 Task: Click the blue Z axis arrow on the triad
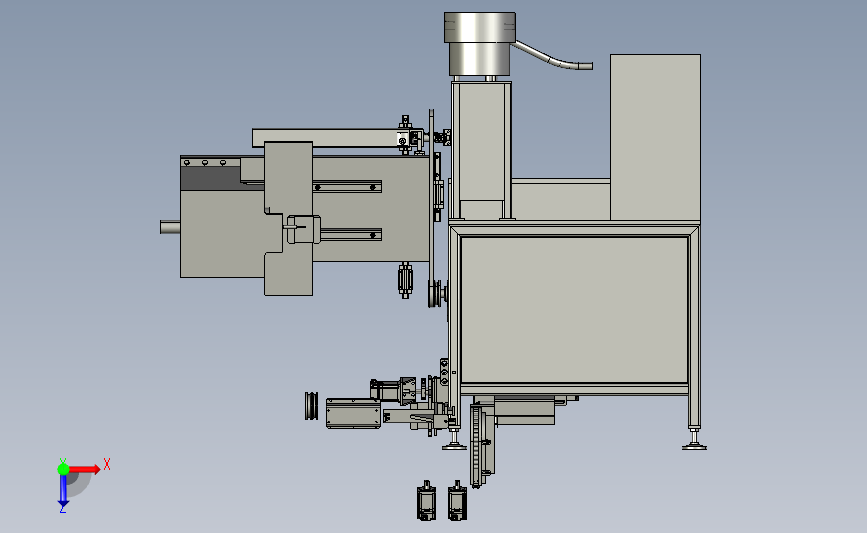(63, 490)
